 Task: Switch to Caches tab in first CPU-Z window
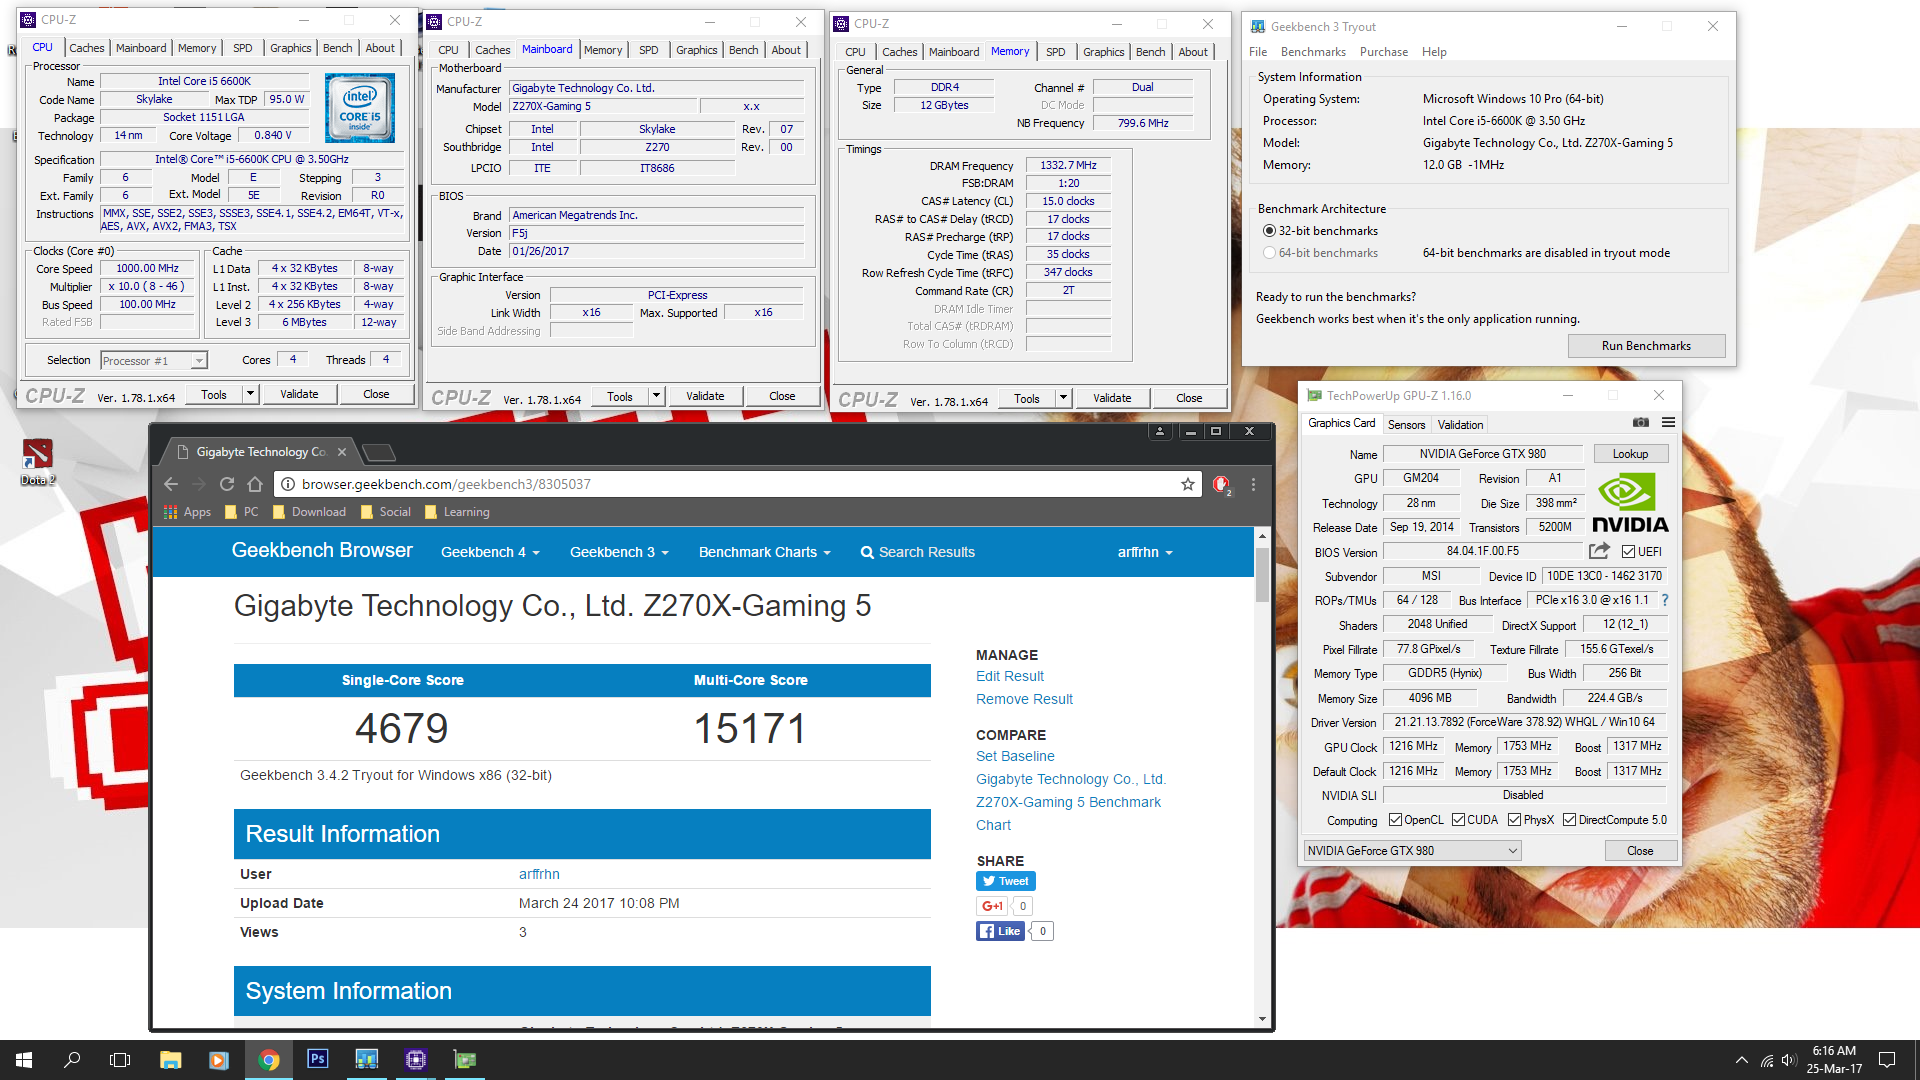[87, 48]
